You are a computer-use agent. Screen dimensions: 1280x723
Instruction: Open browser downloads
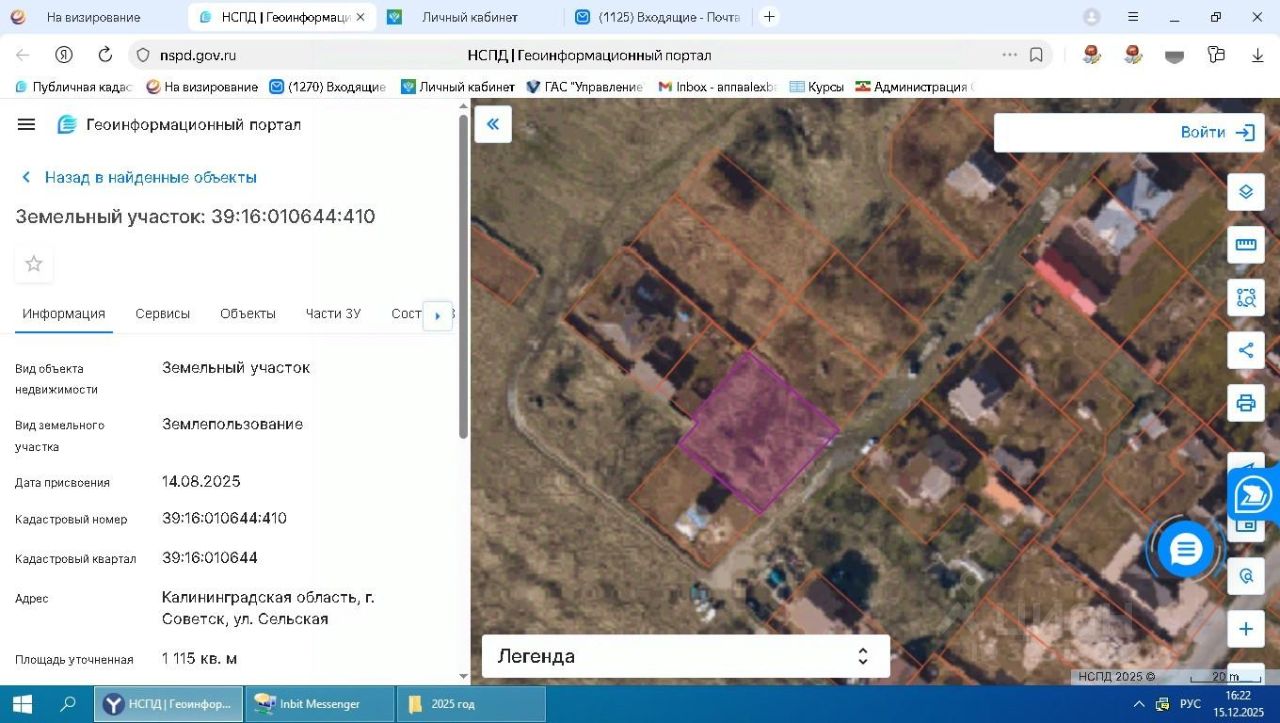[1258, 55]
